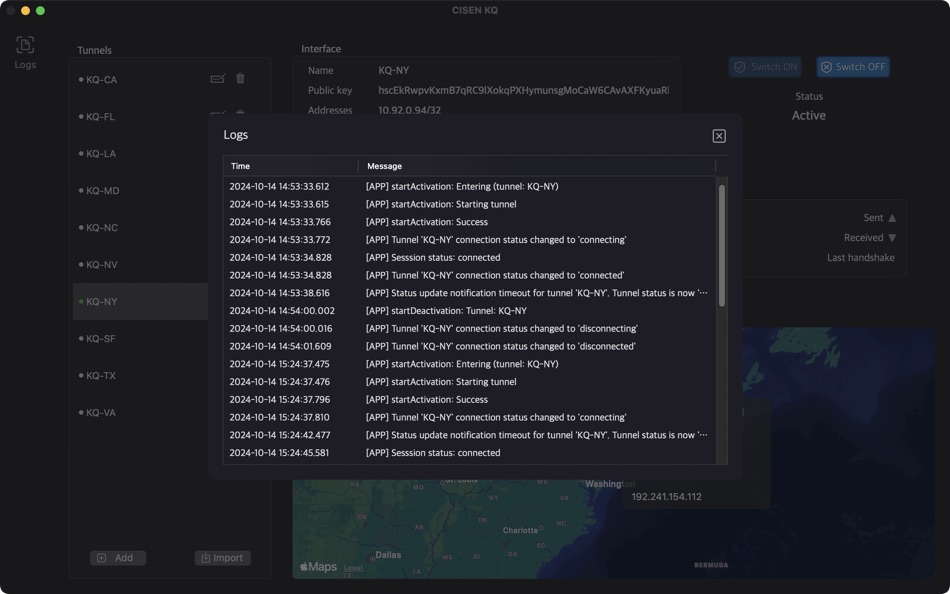The width and height of the screenshot is (950, 594).
Task: Select log row at 14:53:38.616 timeout
Action: click(470, 293)
